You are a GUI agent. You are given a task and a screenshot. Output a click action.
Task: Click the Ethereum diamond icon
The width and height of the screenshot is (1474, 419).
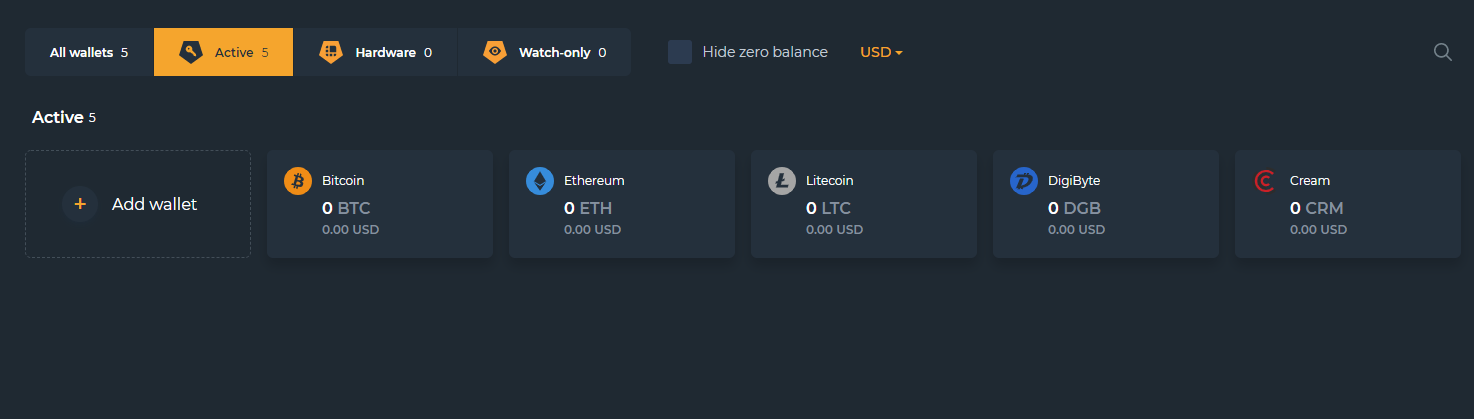(x=540, y=181)
